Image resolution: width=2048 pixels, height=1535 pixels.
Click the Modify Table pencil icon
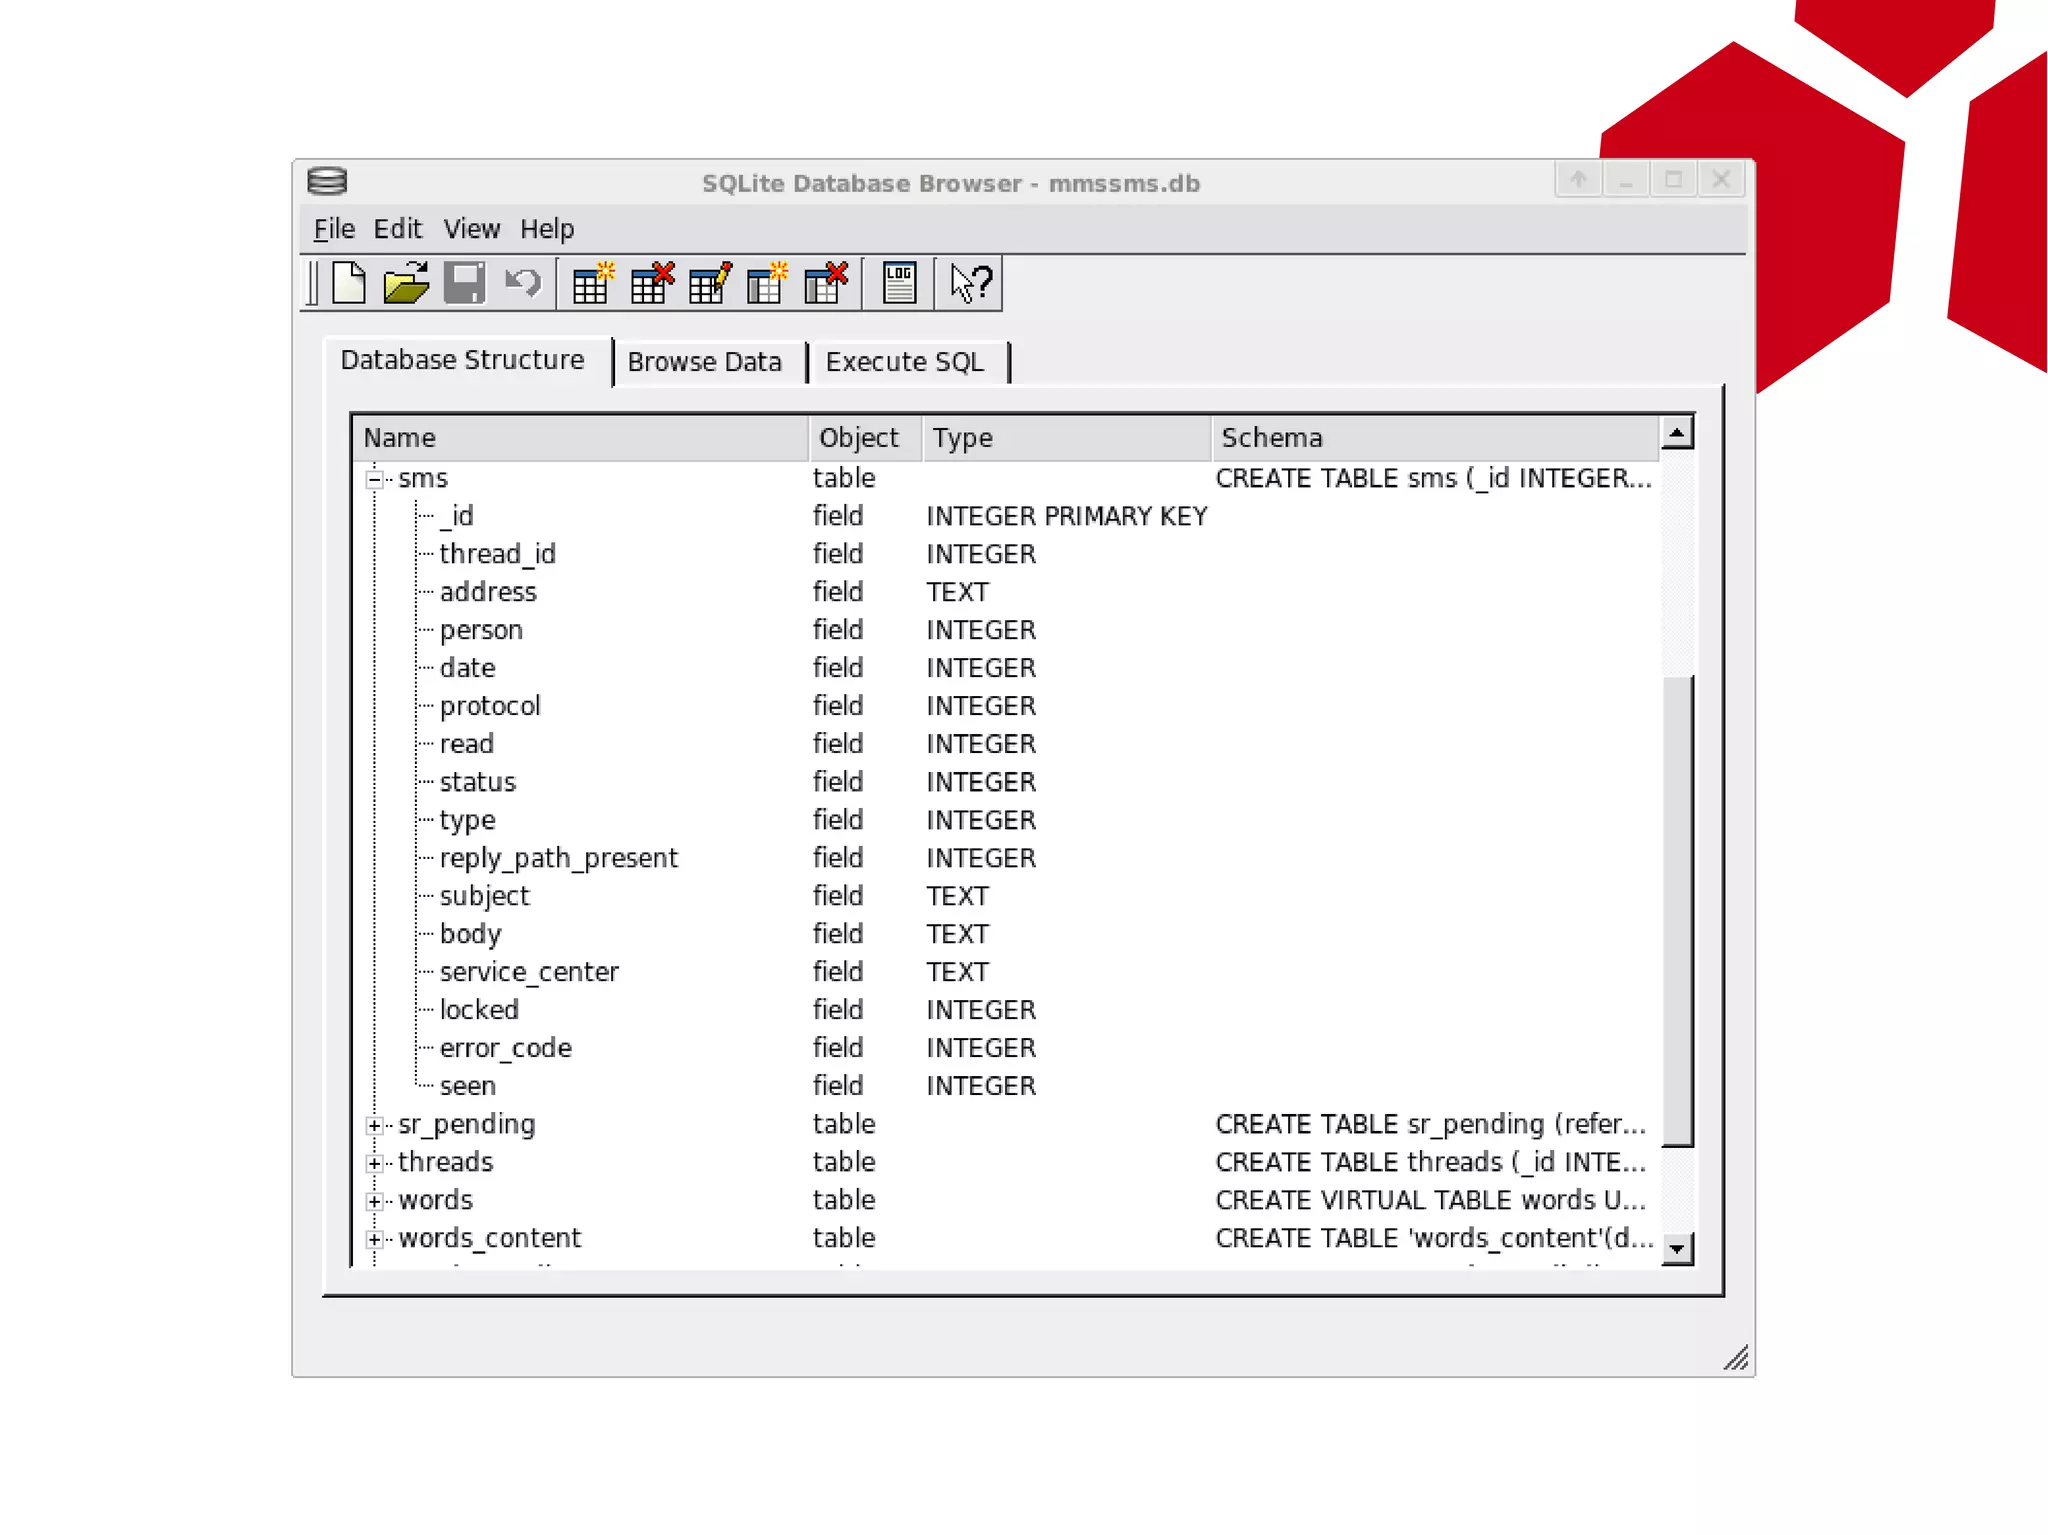tap(710, 283)
